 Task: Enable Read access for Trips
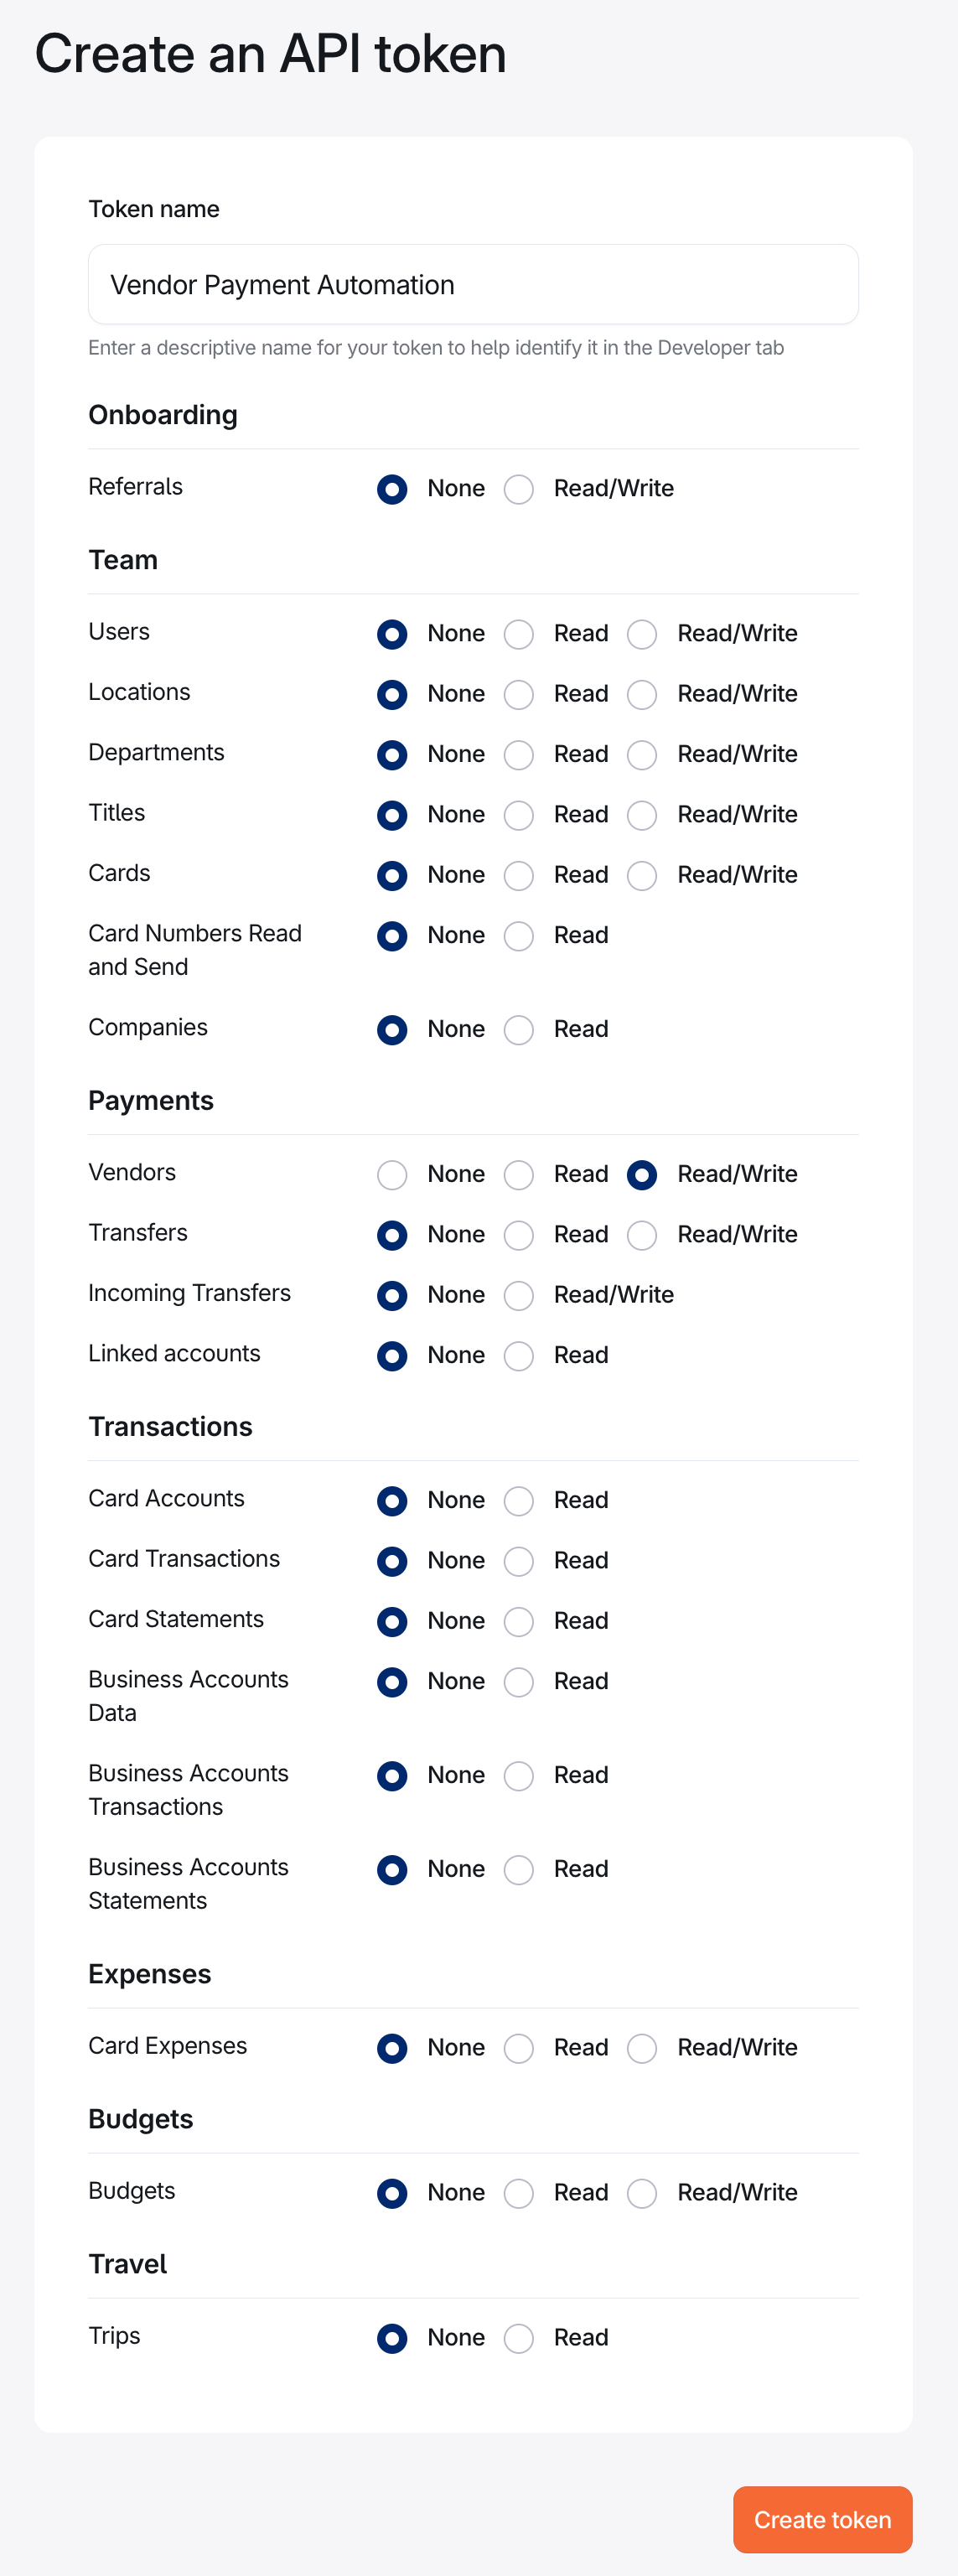(519, 2338)
